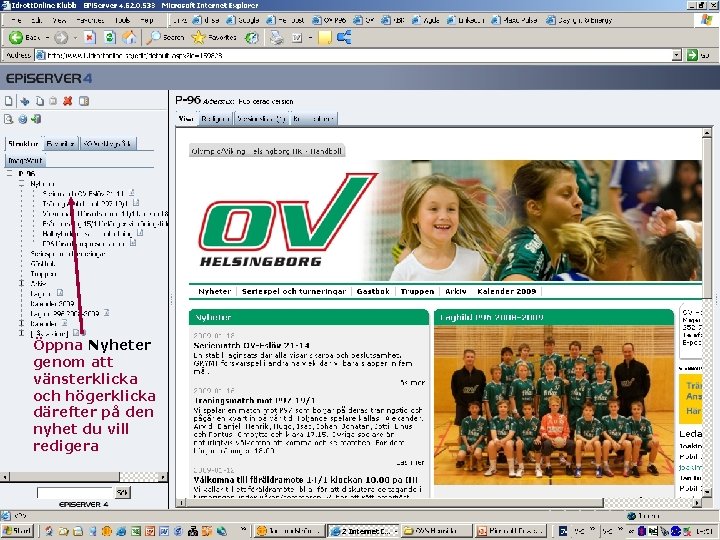The width and height of the screenshot is (720, 540).
Task: Click the blue globe icon in EPiServer toolbar
Action: tap(22, 119)
